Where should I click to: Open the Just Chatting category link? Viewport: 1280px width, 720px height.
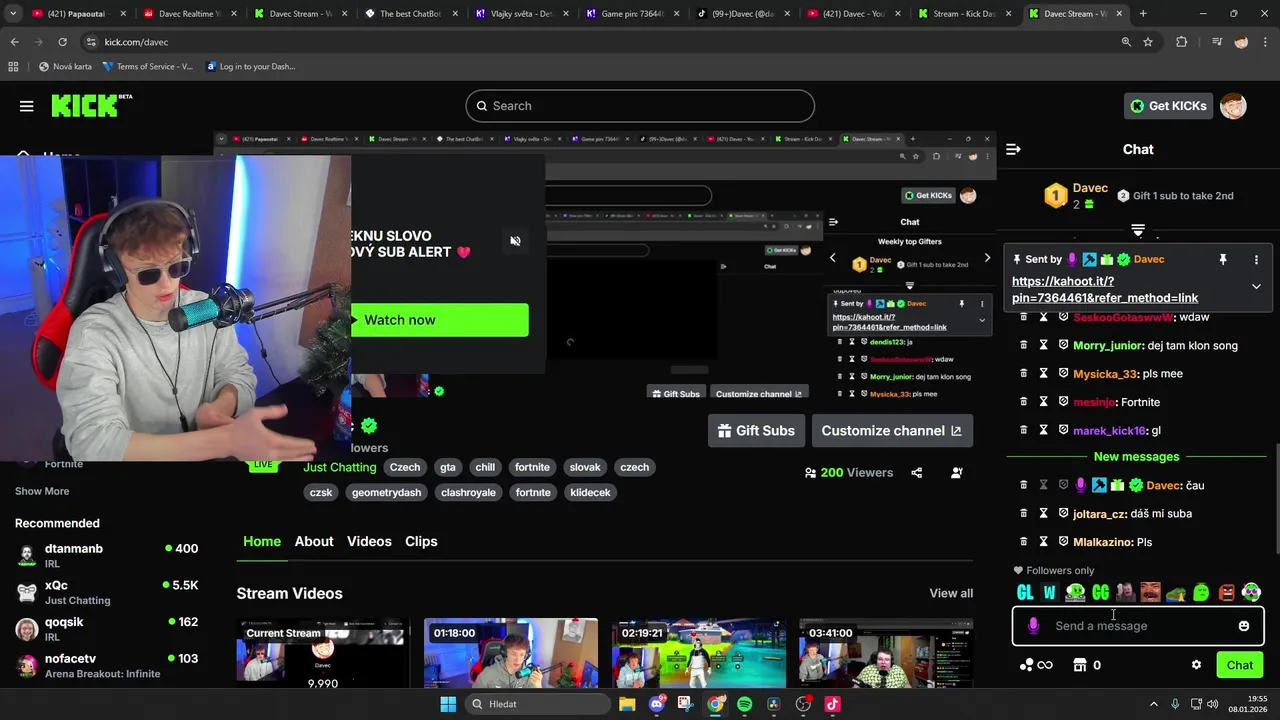[340, 467]
